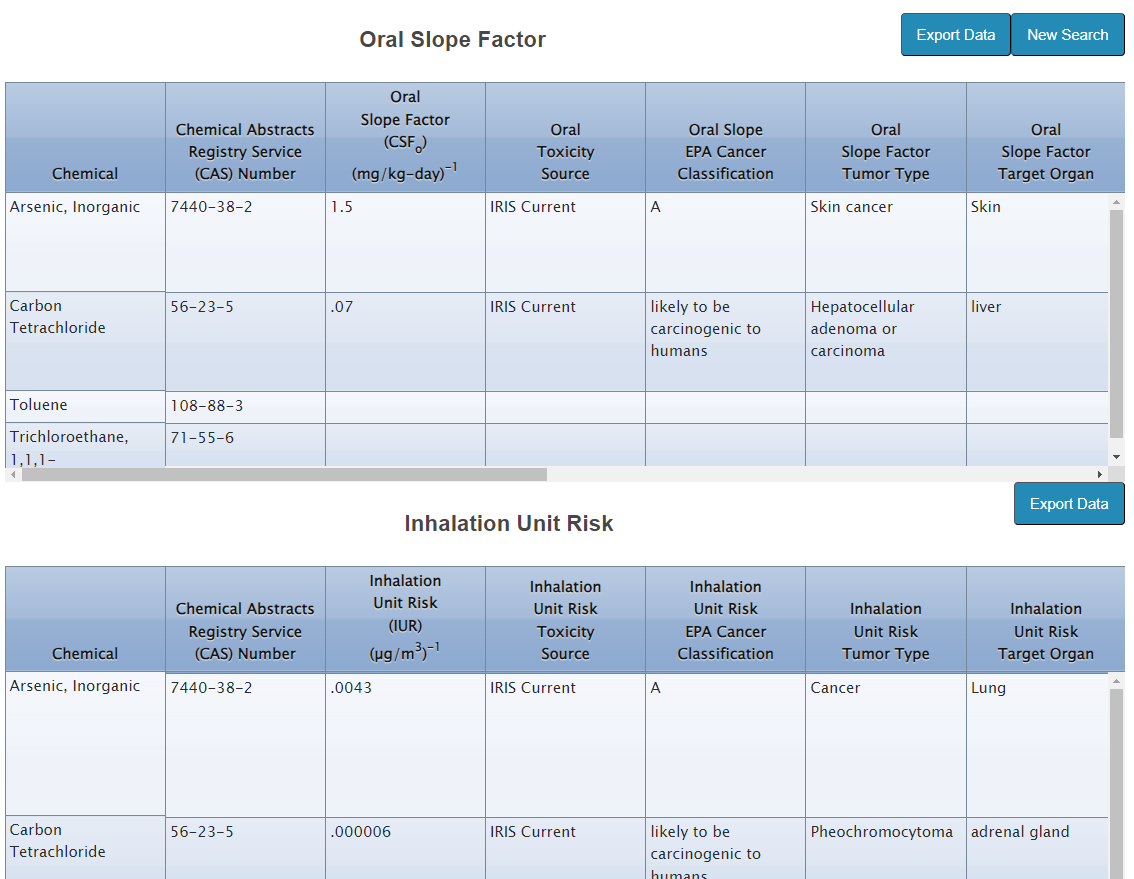The width and height of the screenshot is (1134, 879).
Task: Select the Pheochromocytoma tumor type cell
Action: (878, 831)
